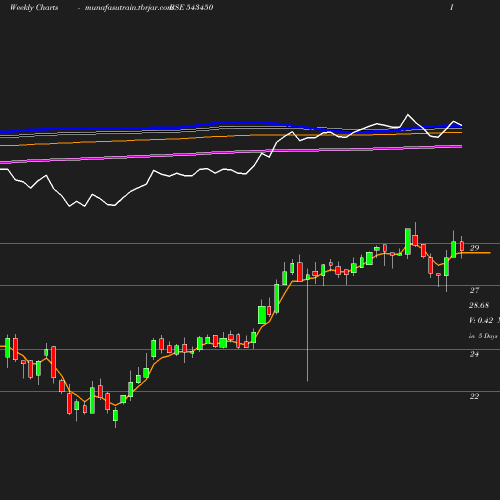Viewport: 500px width, 500px height.
Task: Select the '22' price axis label
Action: click(474, 396)
